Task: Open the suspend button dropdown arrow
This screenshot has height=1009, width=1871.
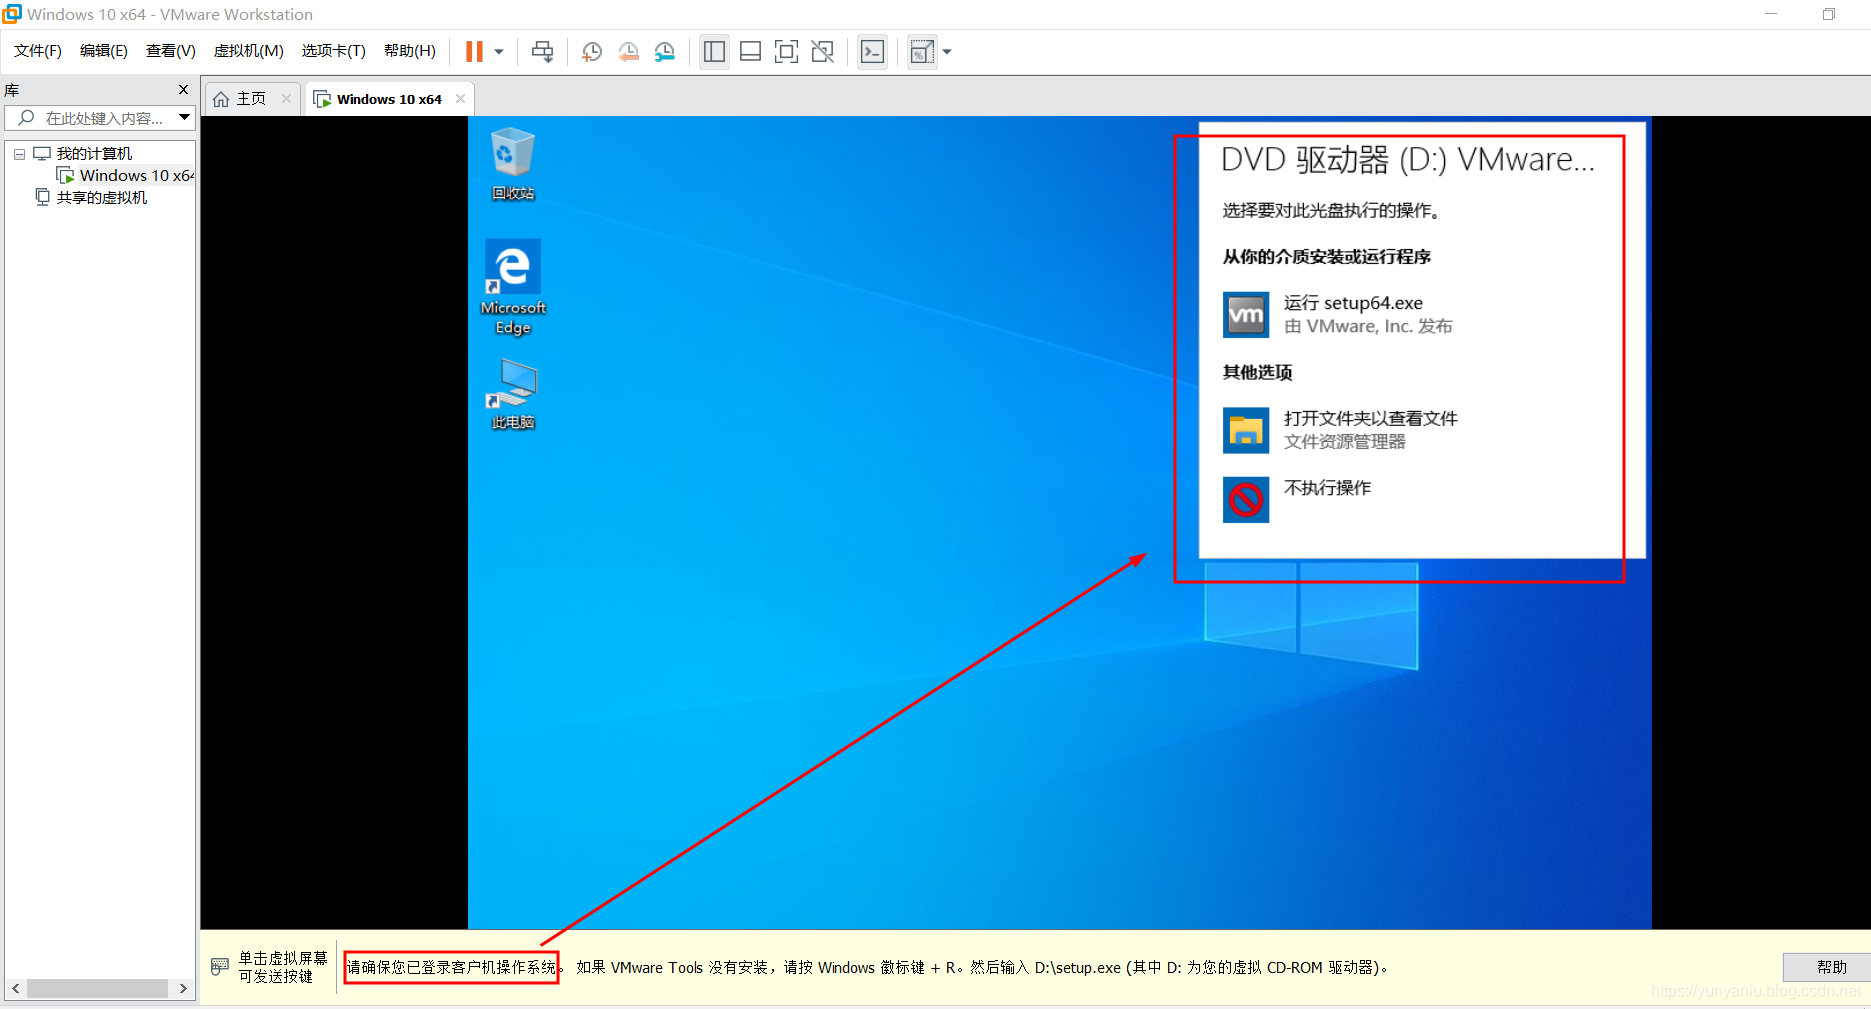Action: pyautogui.click(x=497, y=51)
